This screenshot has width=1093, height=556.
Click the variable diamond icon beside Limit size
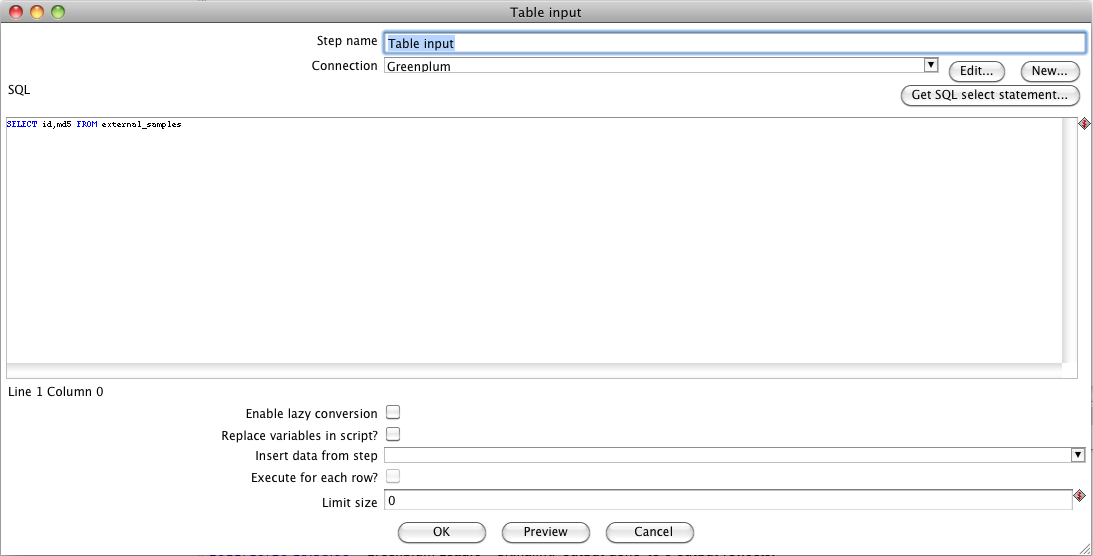point(1079,496)
